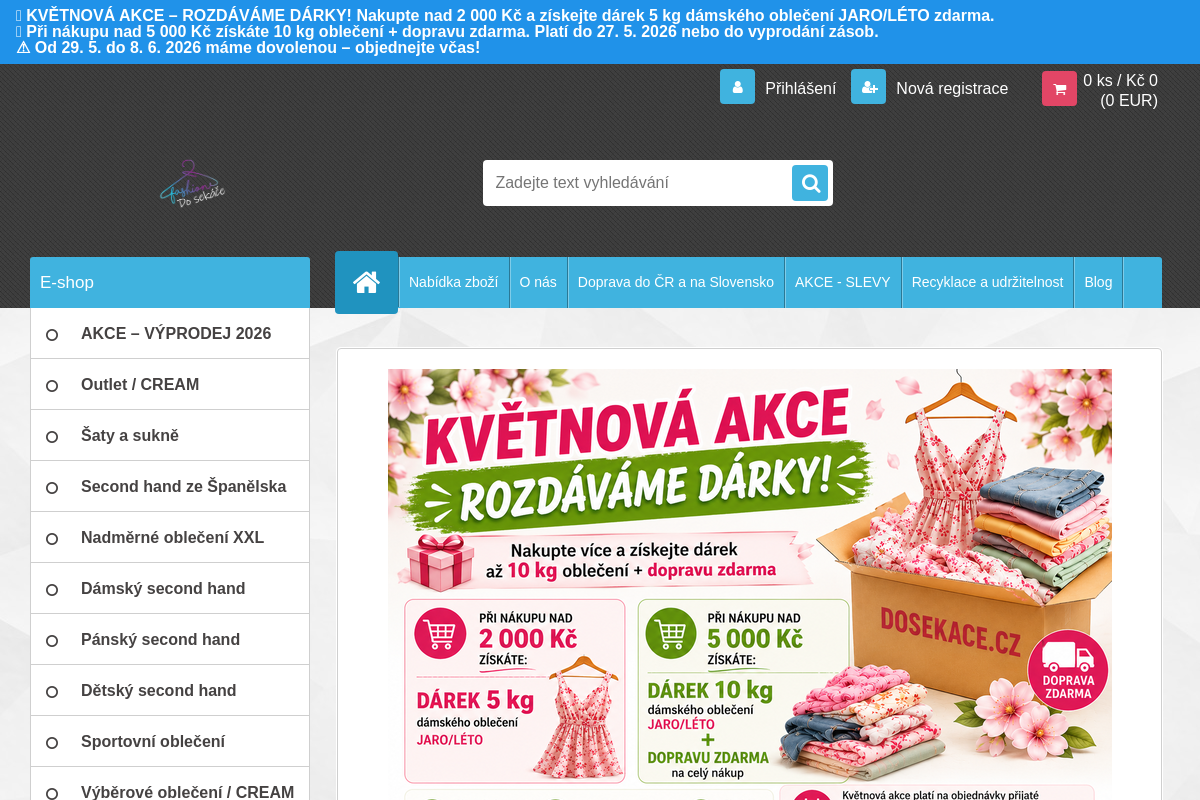The width and height of the screenshot is (1200, 800).
Task: Click the dovolenou 29. 5. notice line
Action: click(x=248, y=47)
